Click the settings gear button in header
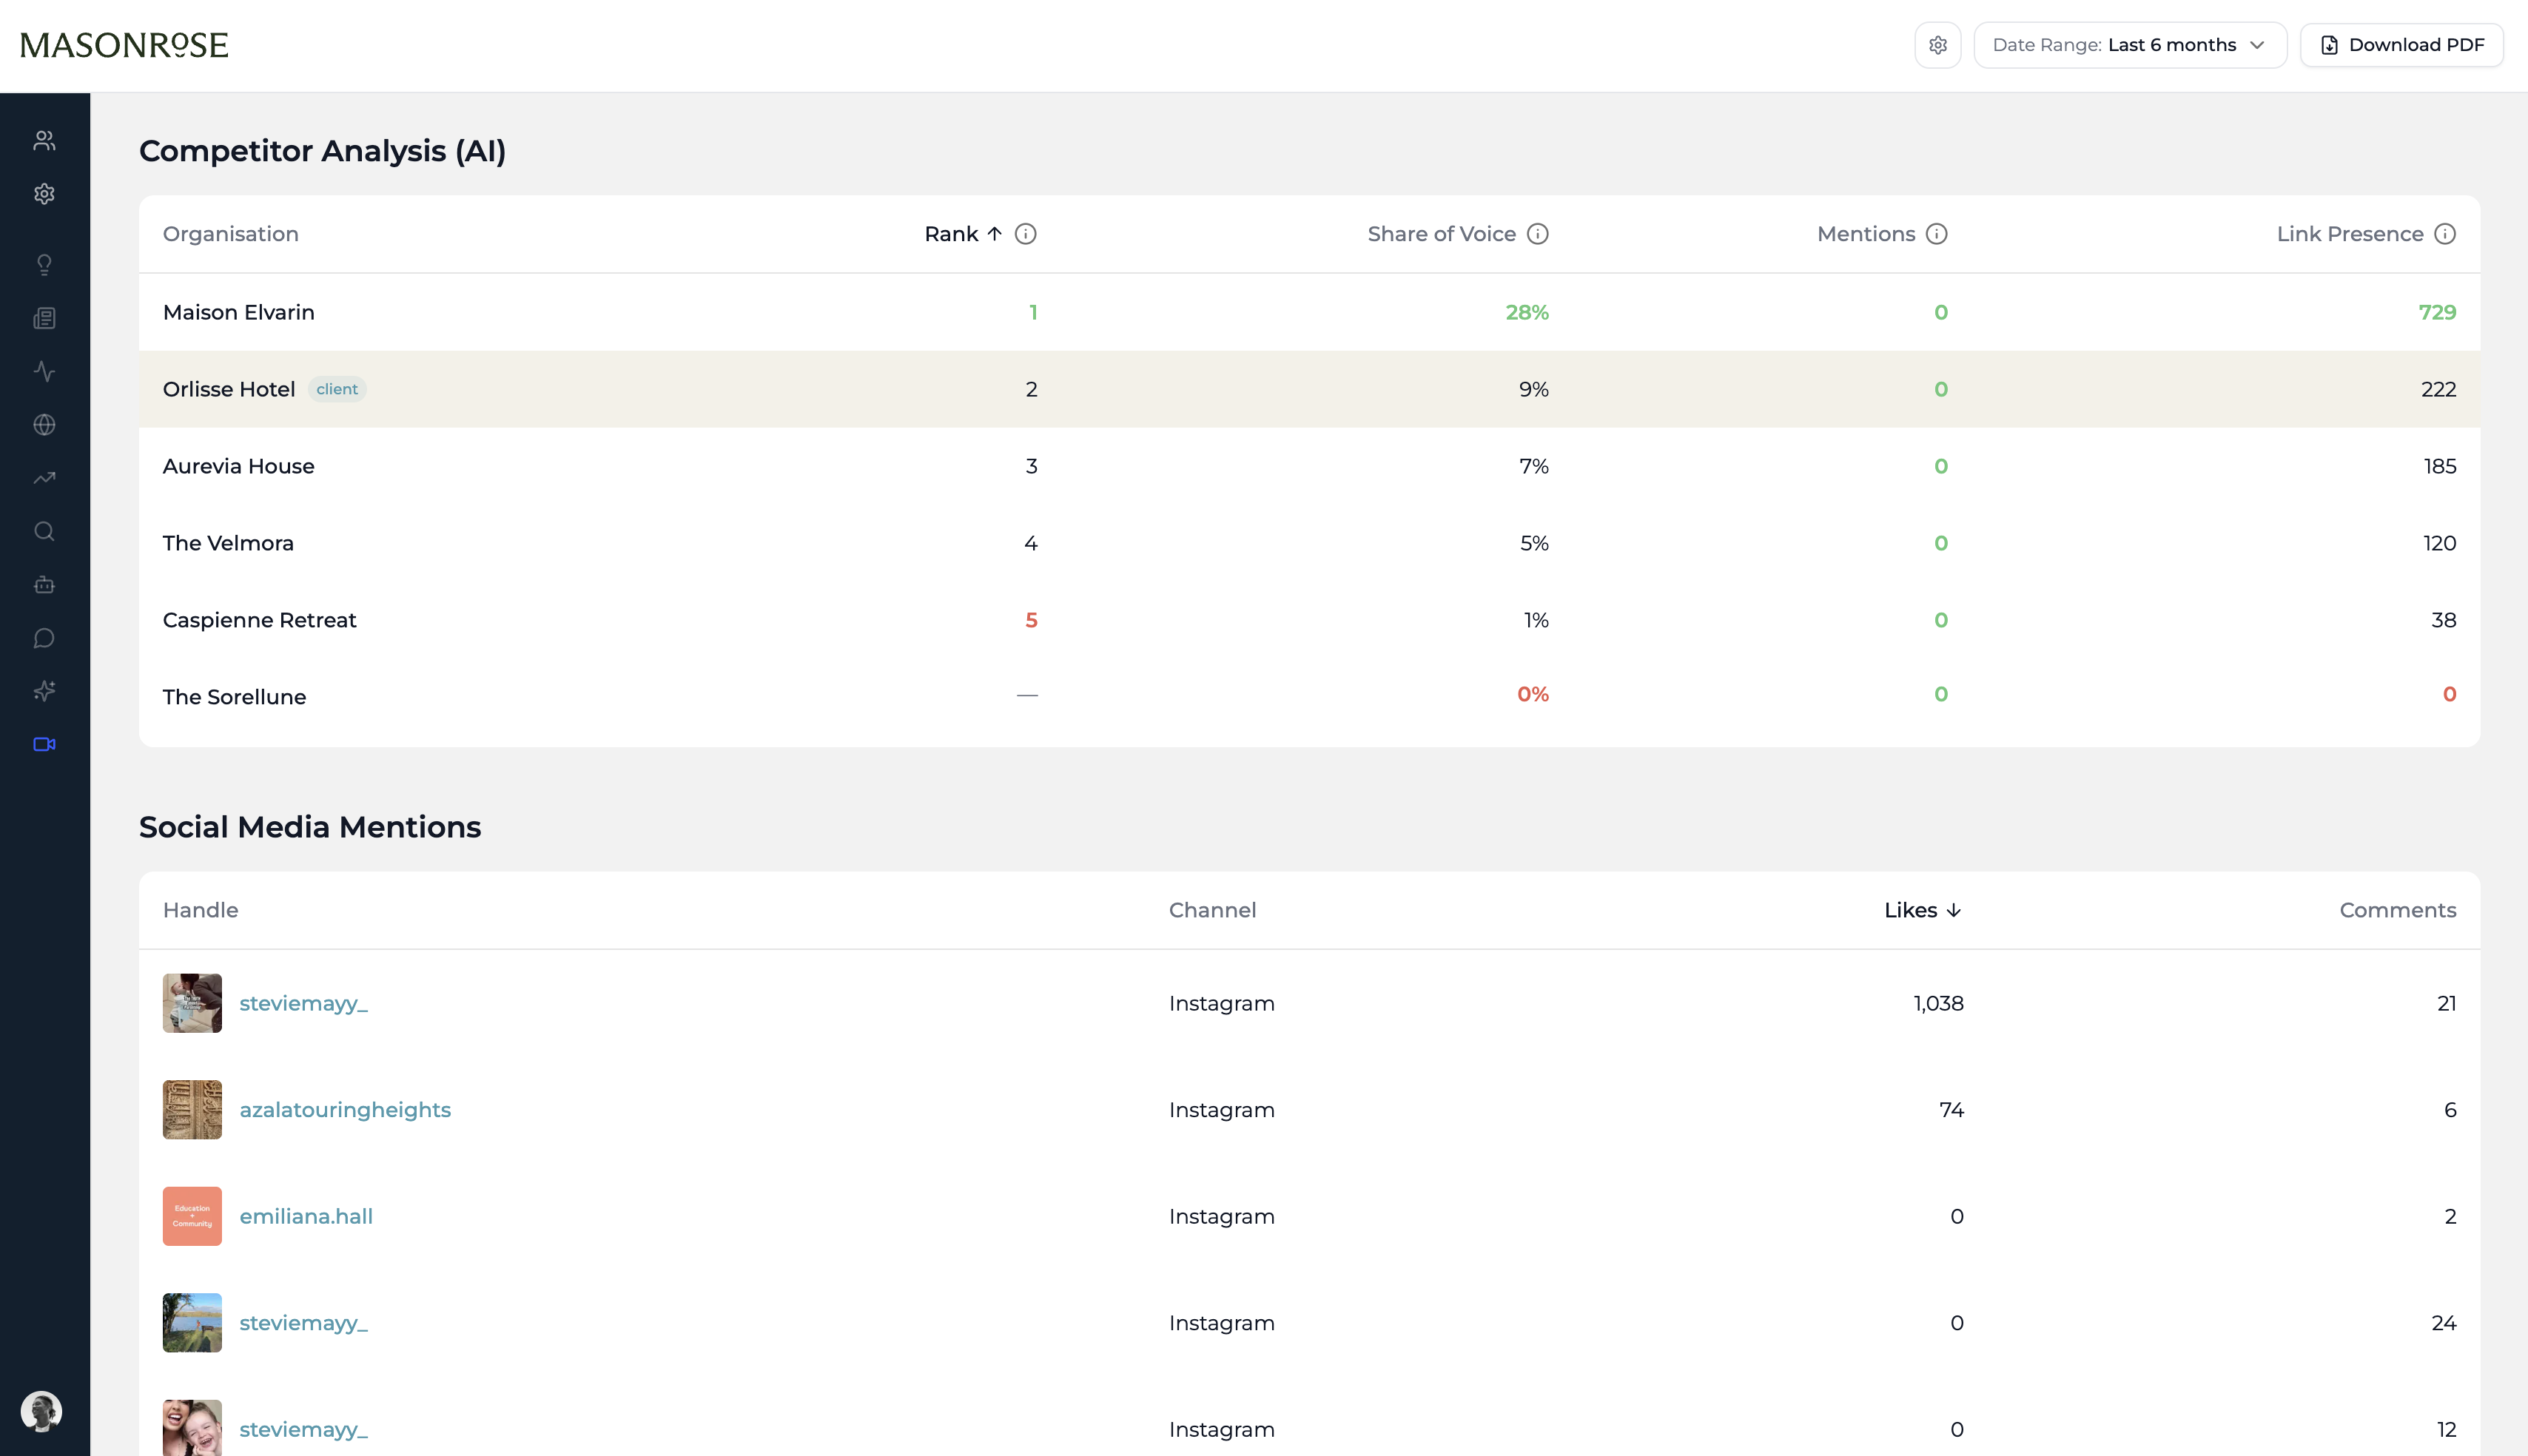 coord(1937,45)
